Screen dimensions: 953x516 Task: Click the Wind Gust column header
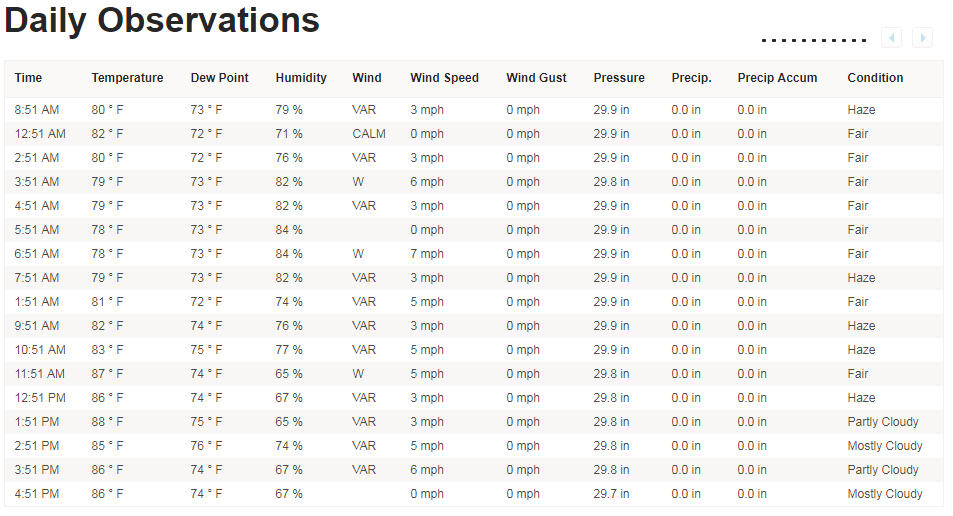point(536,78)
